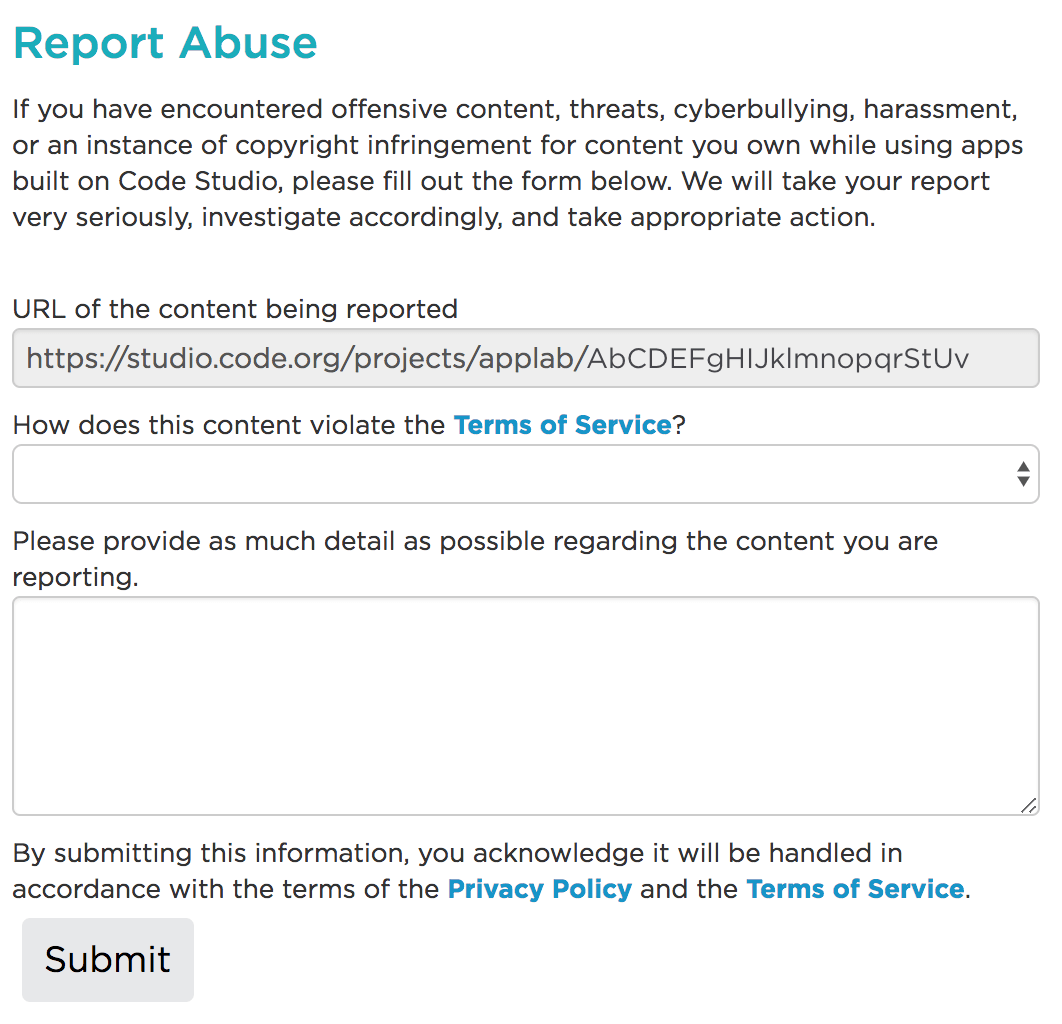This screenshot has width=1062, height=1024.
Task: Open the Terms of Service link in the question
Action: coord(562,424)
